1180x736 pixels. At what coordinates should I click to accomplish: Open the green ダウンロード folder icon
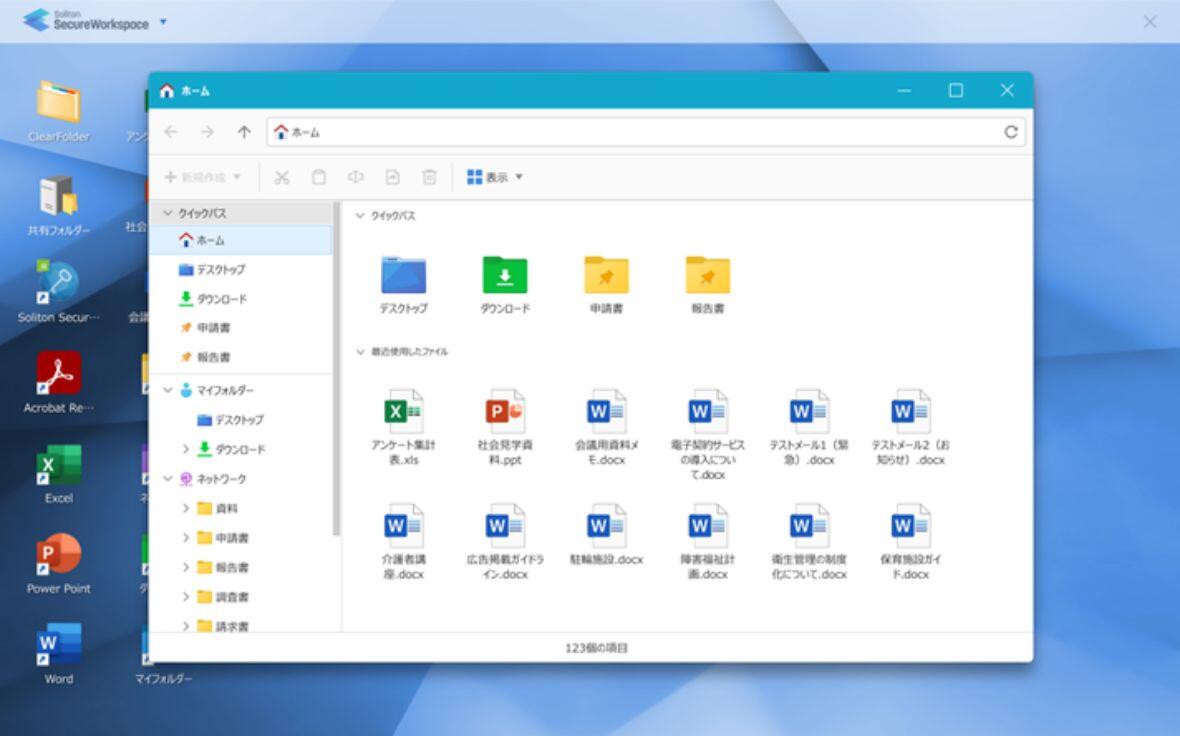click(505, 284)
